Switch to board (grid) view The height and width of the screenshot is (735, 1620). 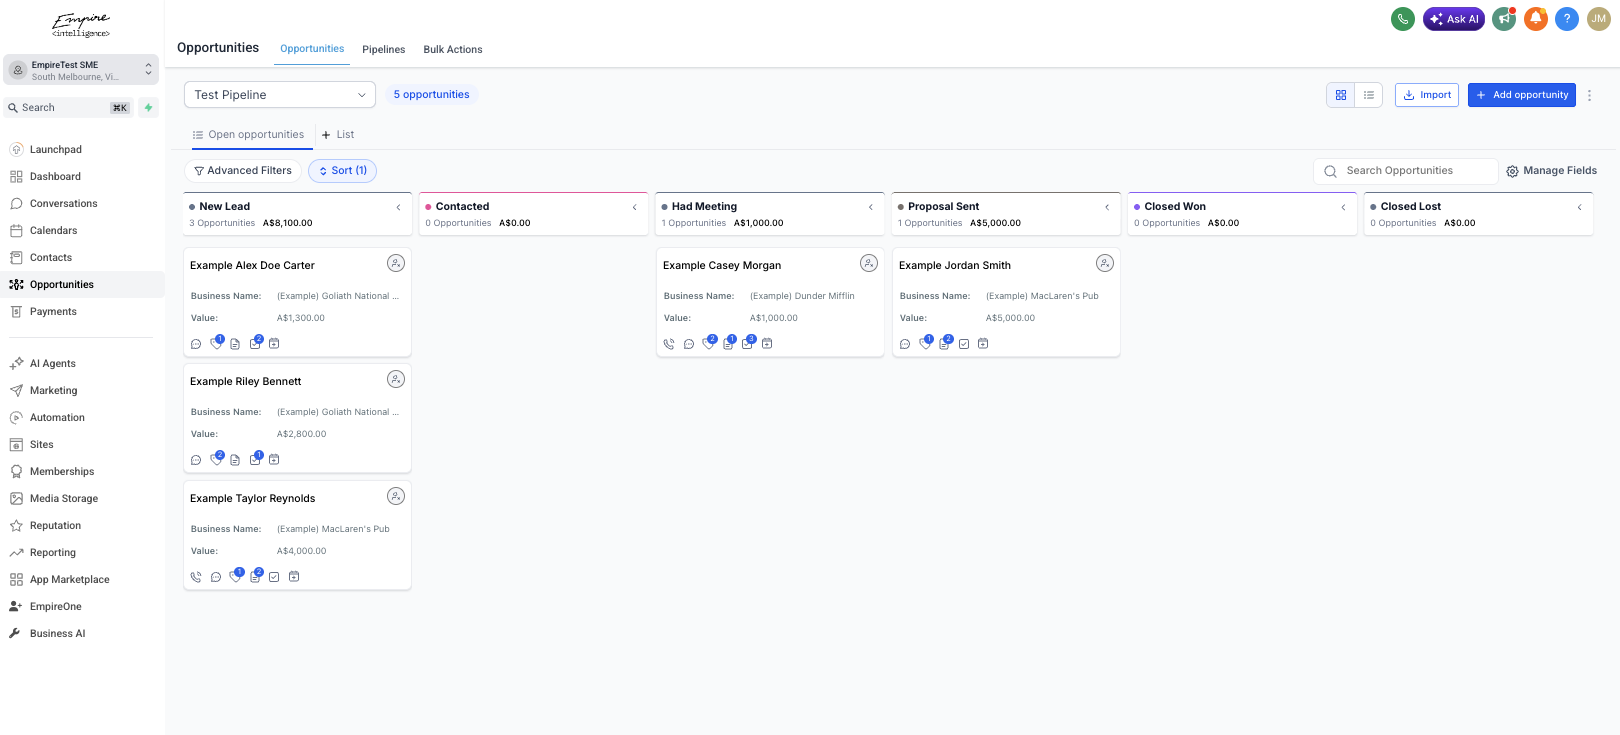point(1341,95)
